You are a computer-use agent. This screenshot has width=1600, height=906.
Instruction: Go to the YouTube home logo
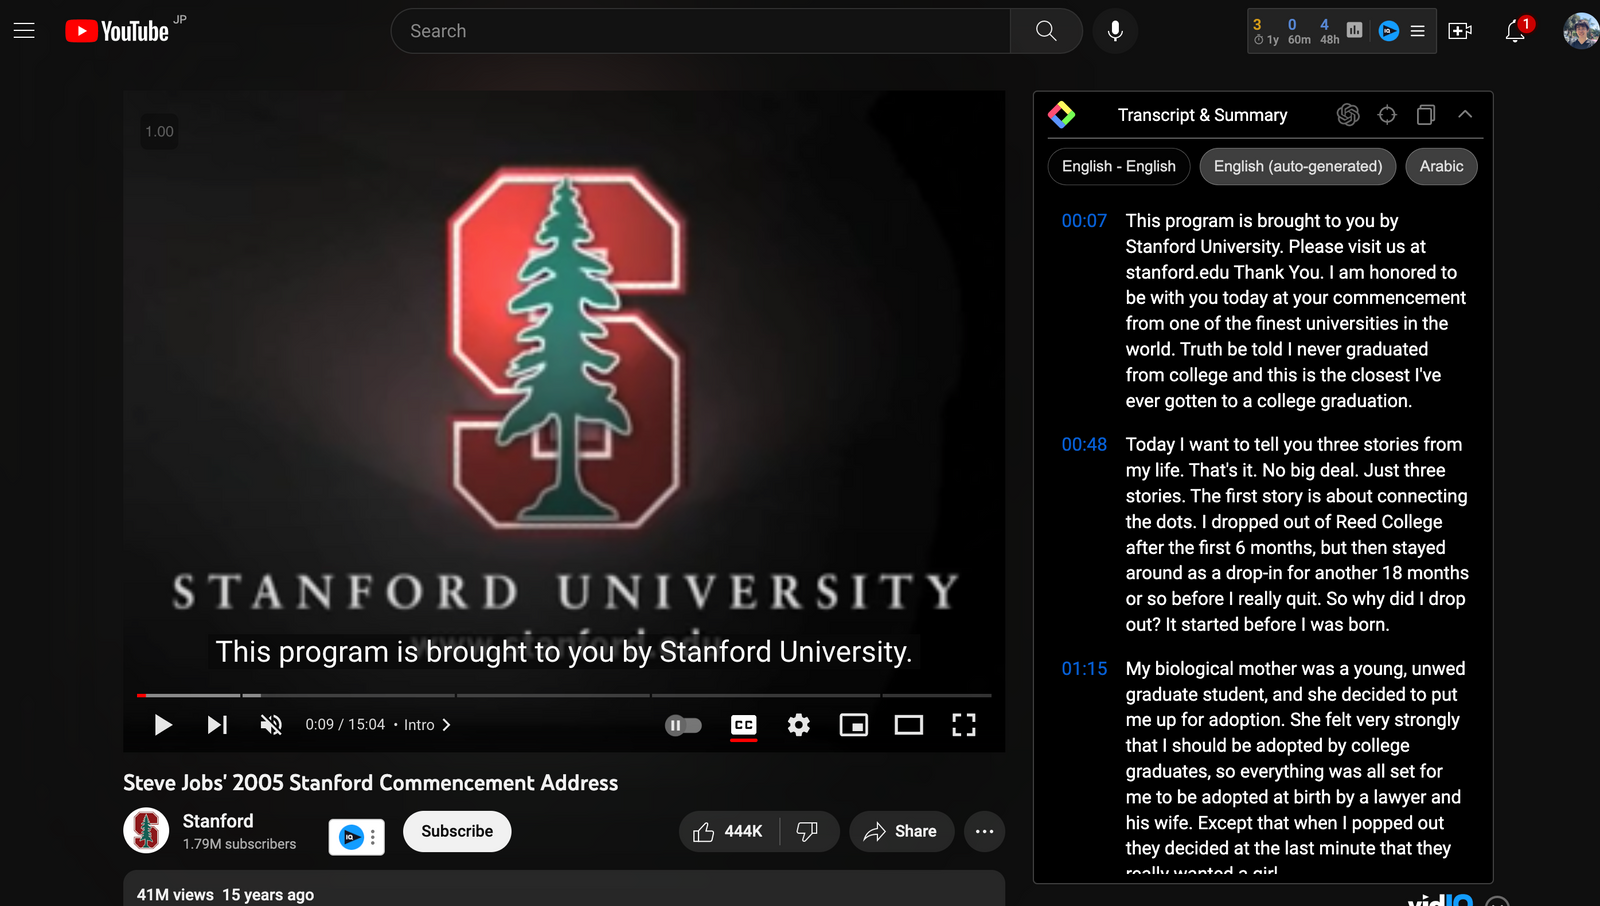[x=117, y=31]
